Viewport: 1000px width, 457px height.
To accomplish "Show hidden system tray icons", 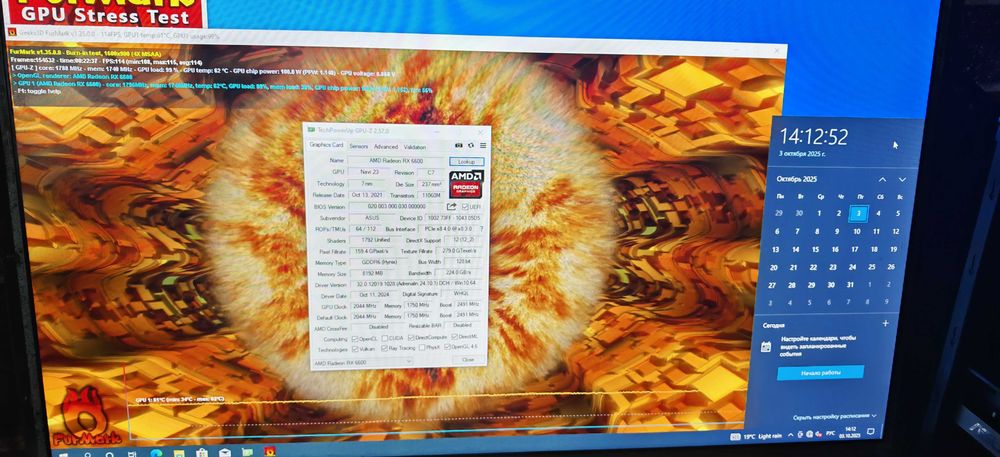I will [x=791, y=435].
